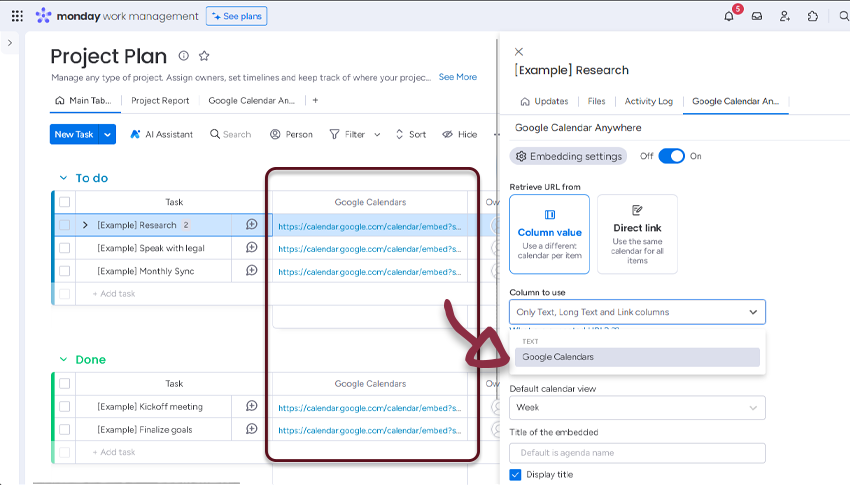
Task: Close the Research item side panel
Action: point(518,51)
